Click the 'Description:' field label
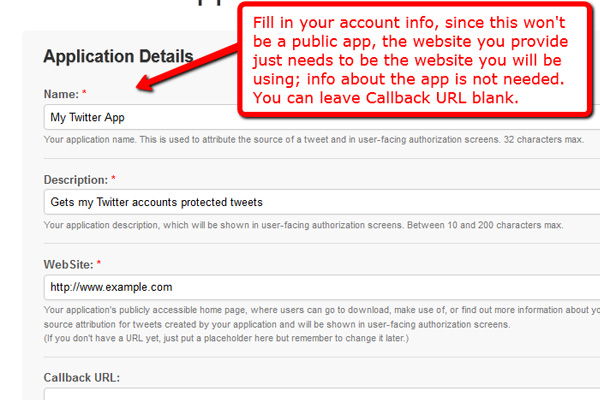Viewport: 600px width, 400px height. coord(76,180)
